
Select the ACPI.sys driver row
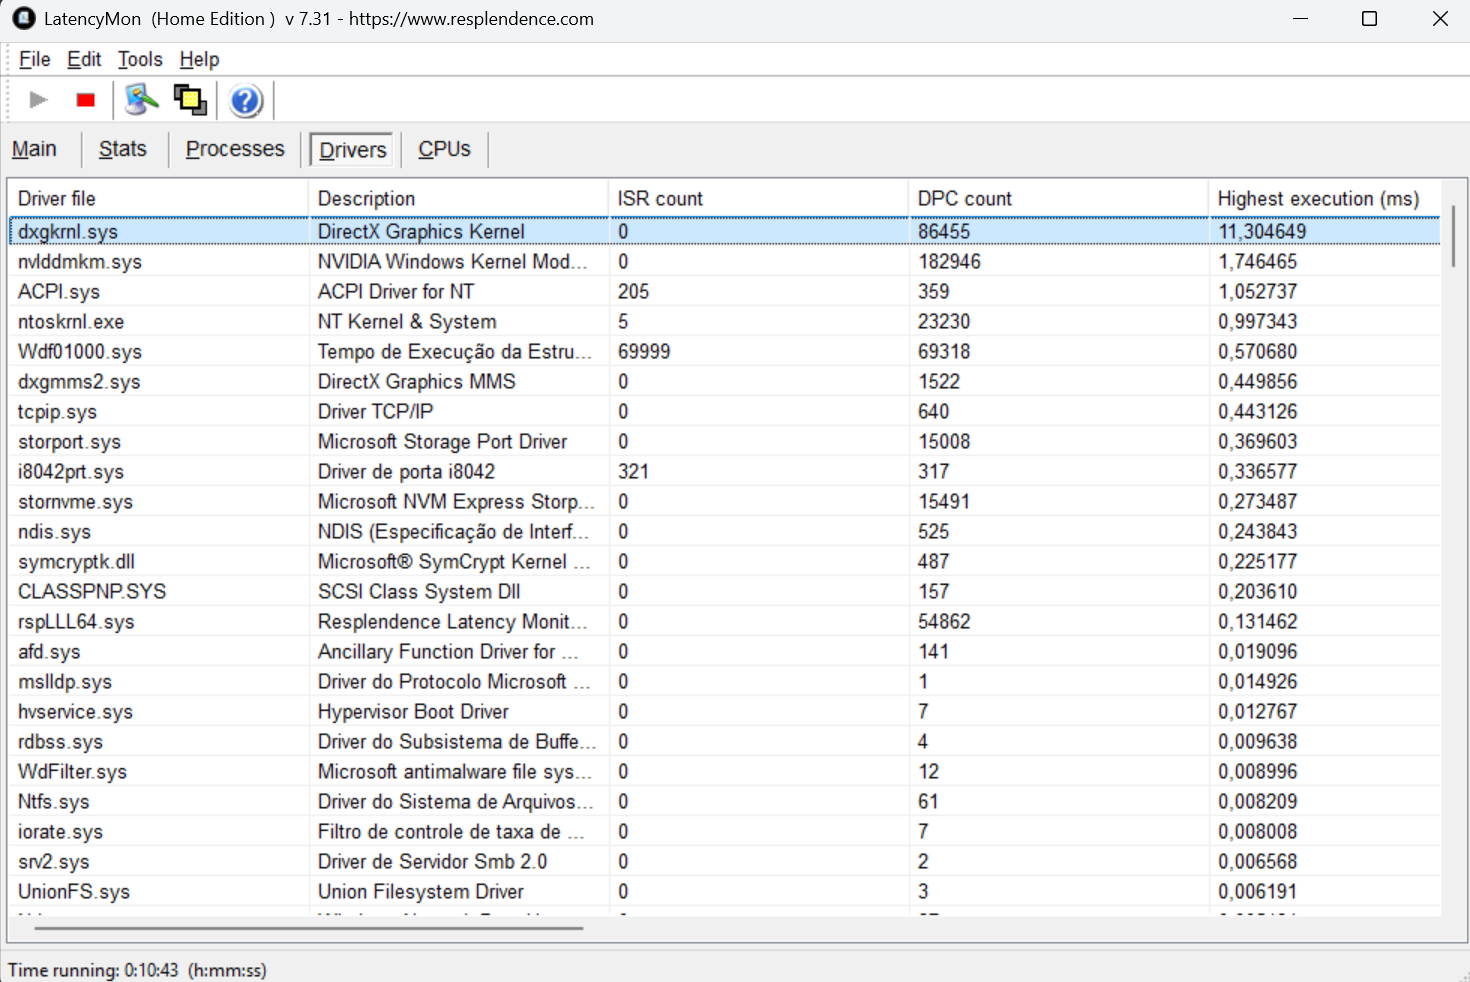coord(725,291)
